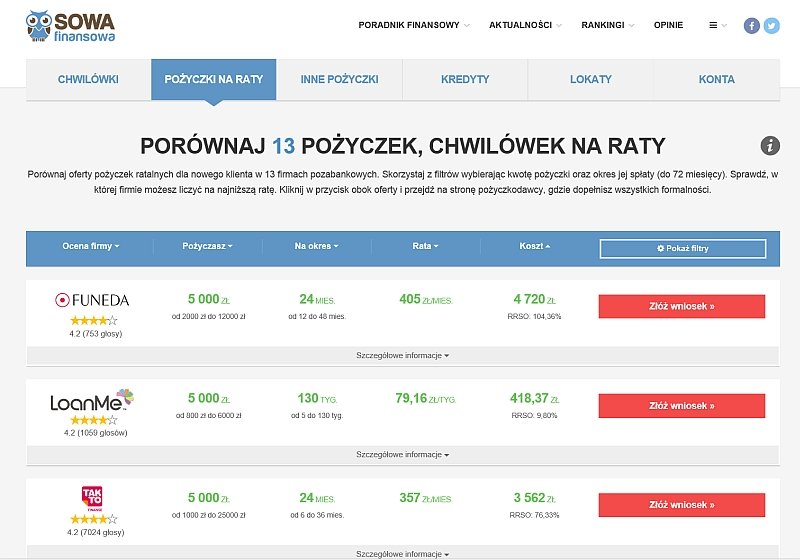Click Złóż wniosek for Tak To
This screenshot has height=560, width=800.
[682, 504]
